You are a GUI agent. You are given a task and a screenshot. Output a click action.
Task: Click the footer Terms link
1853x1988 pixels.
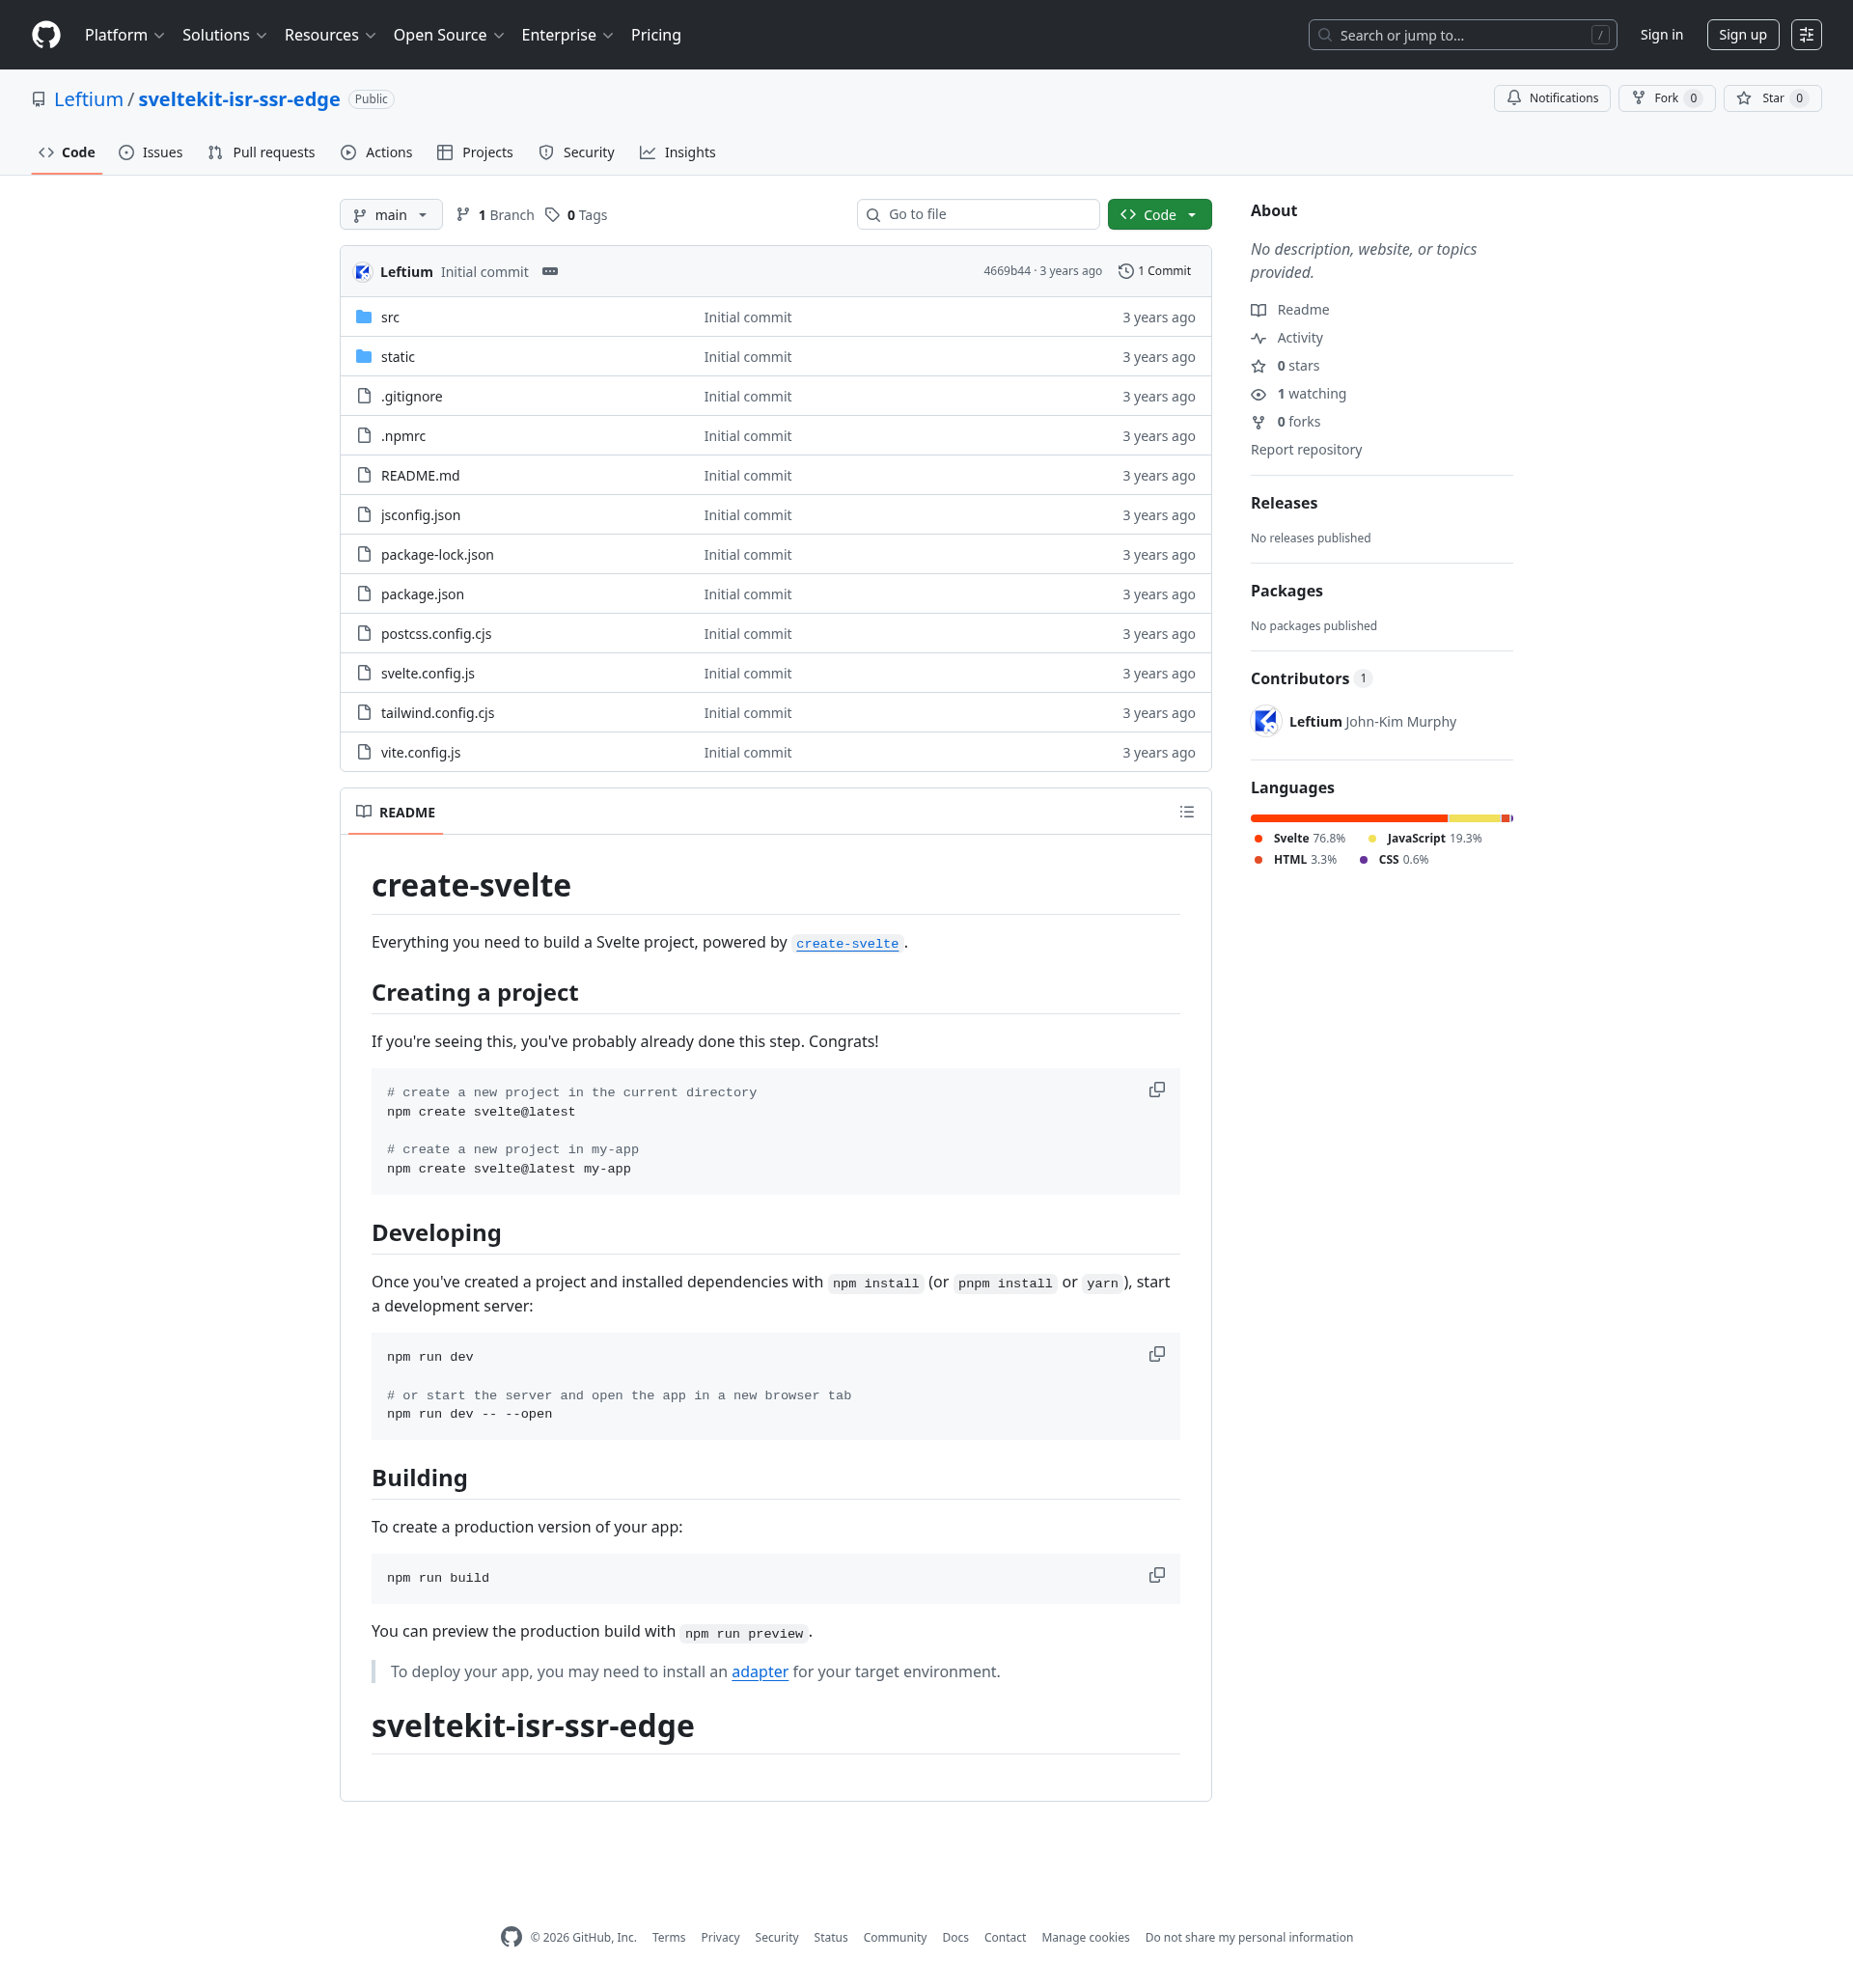pos(668,1937)
